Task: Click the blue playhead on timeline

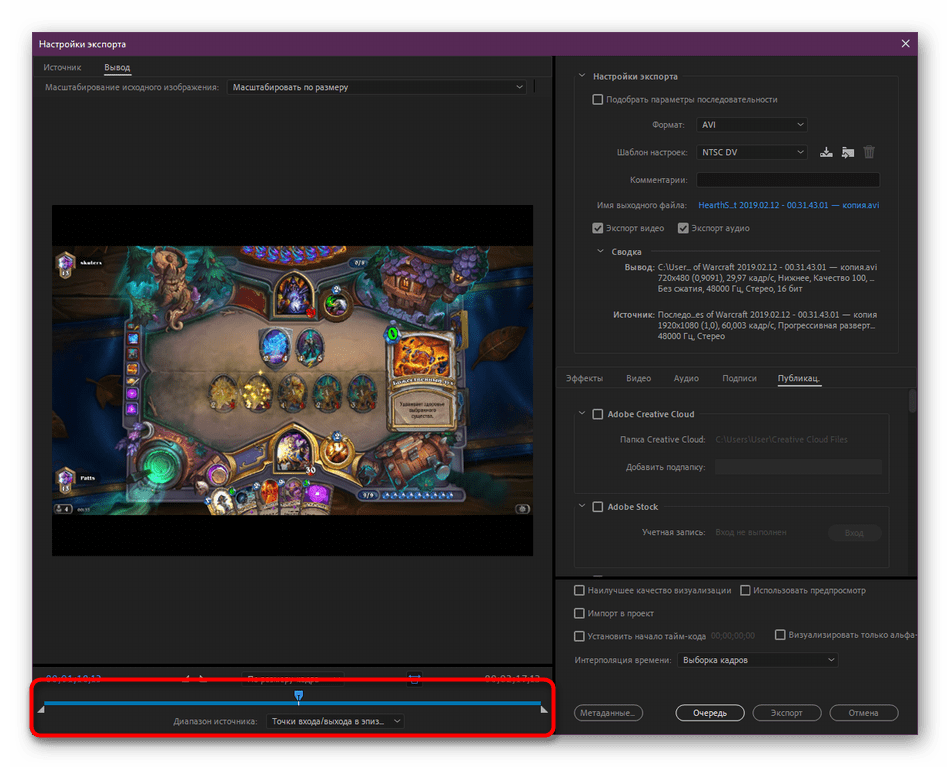Action: 298,695
